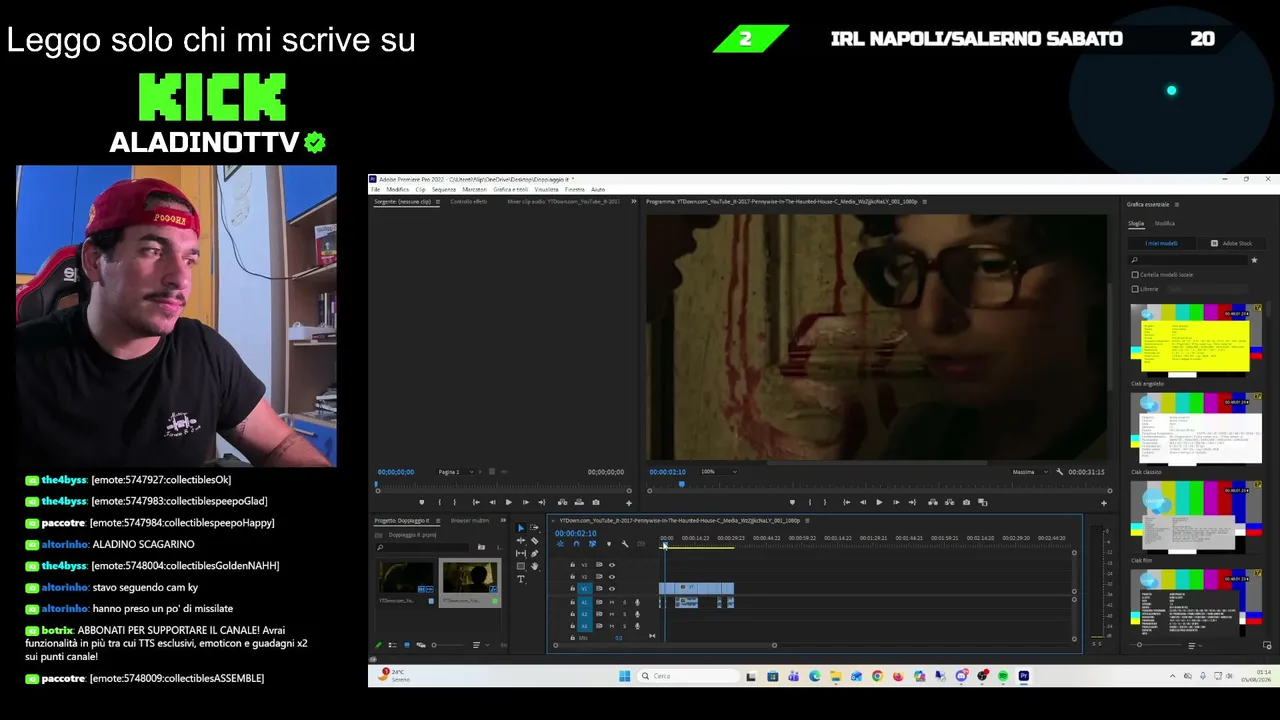Open the Sequenza menu
This screenshot has height=720, width=1280.
point(444,189)
